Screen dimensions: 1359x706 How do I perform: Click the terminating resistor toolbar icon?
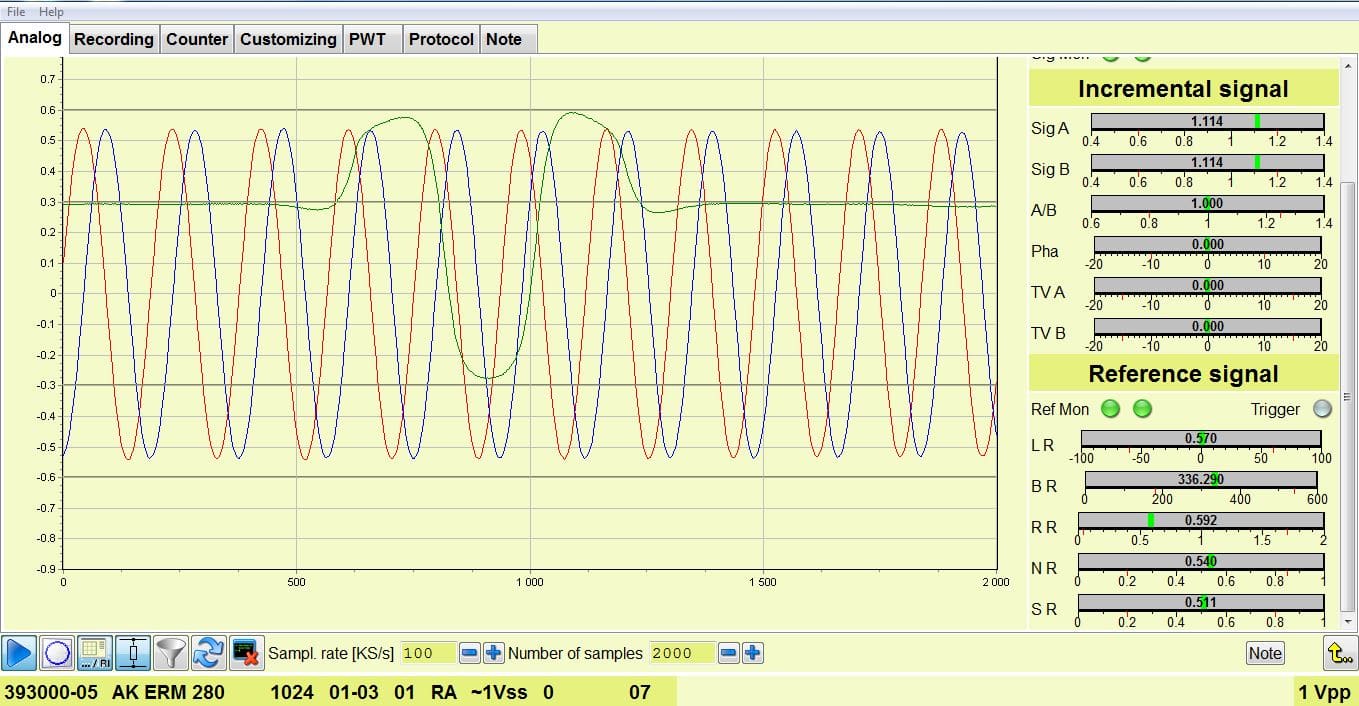click(133, 653)
